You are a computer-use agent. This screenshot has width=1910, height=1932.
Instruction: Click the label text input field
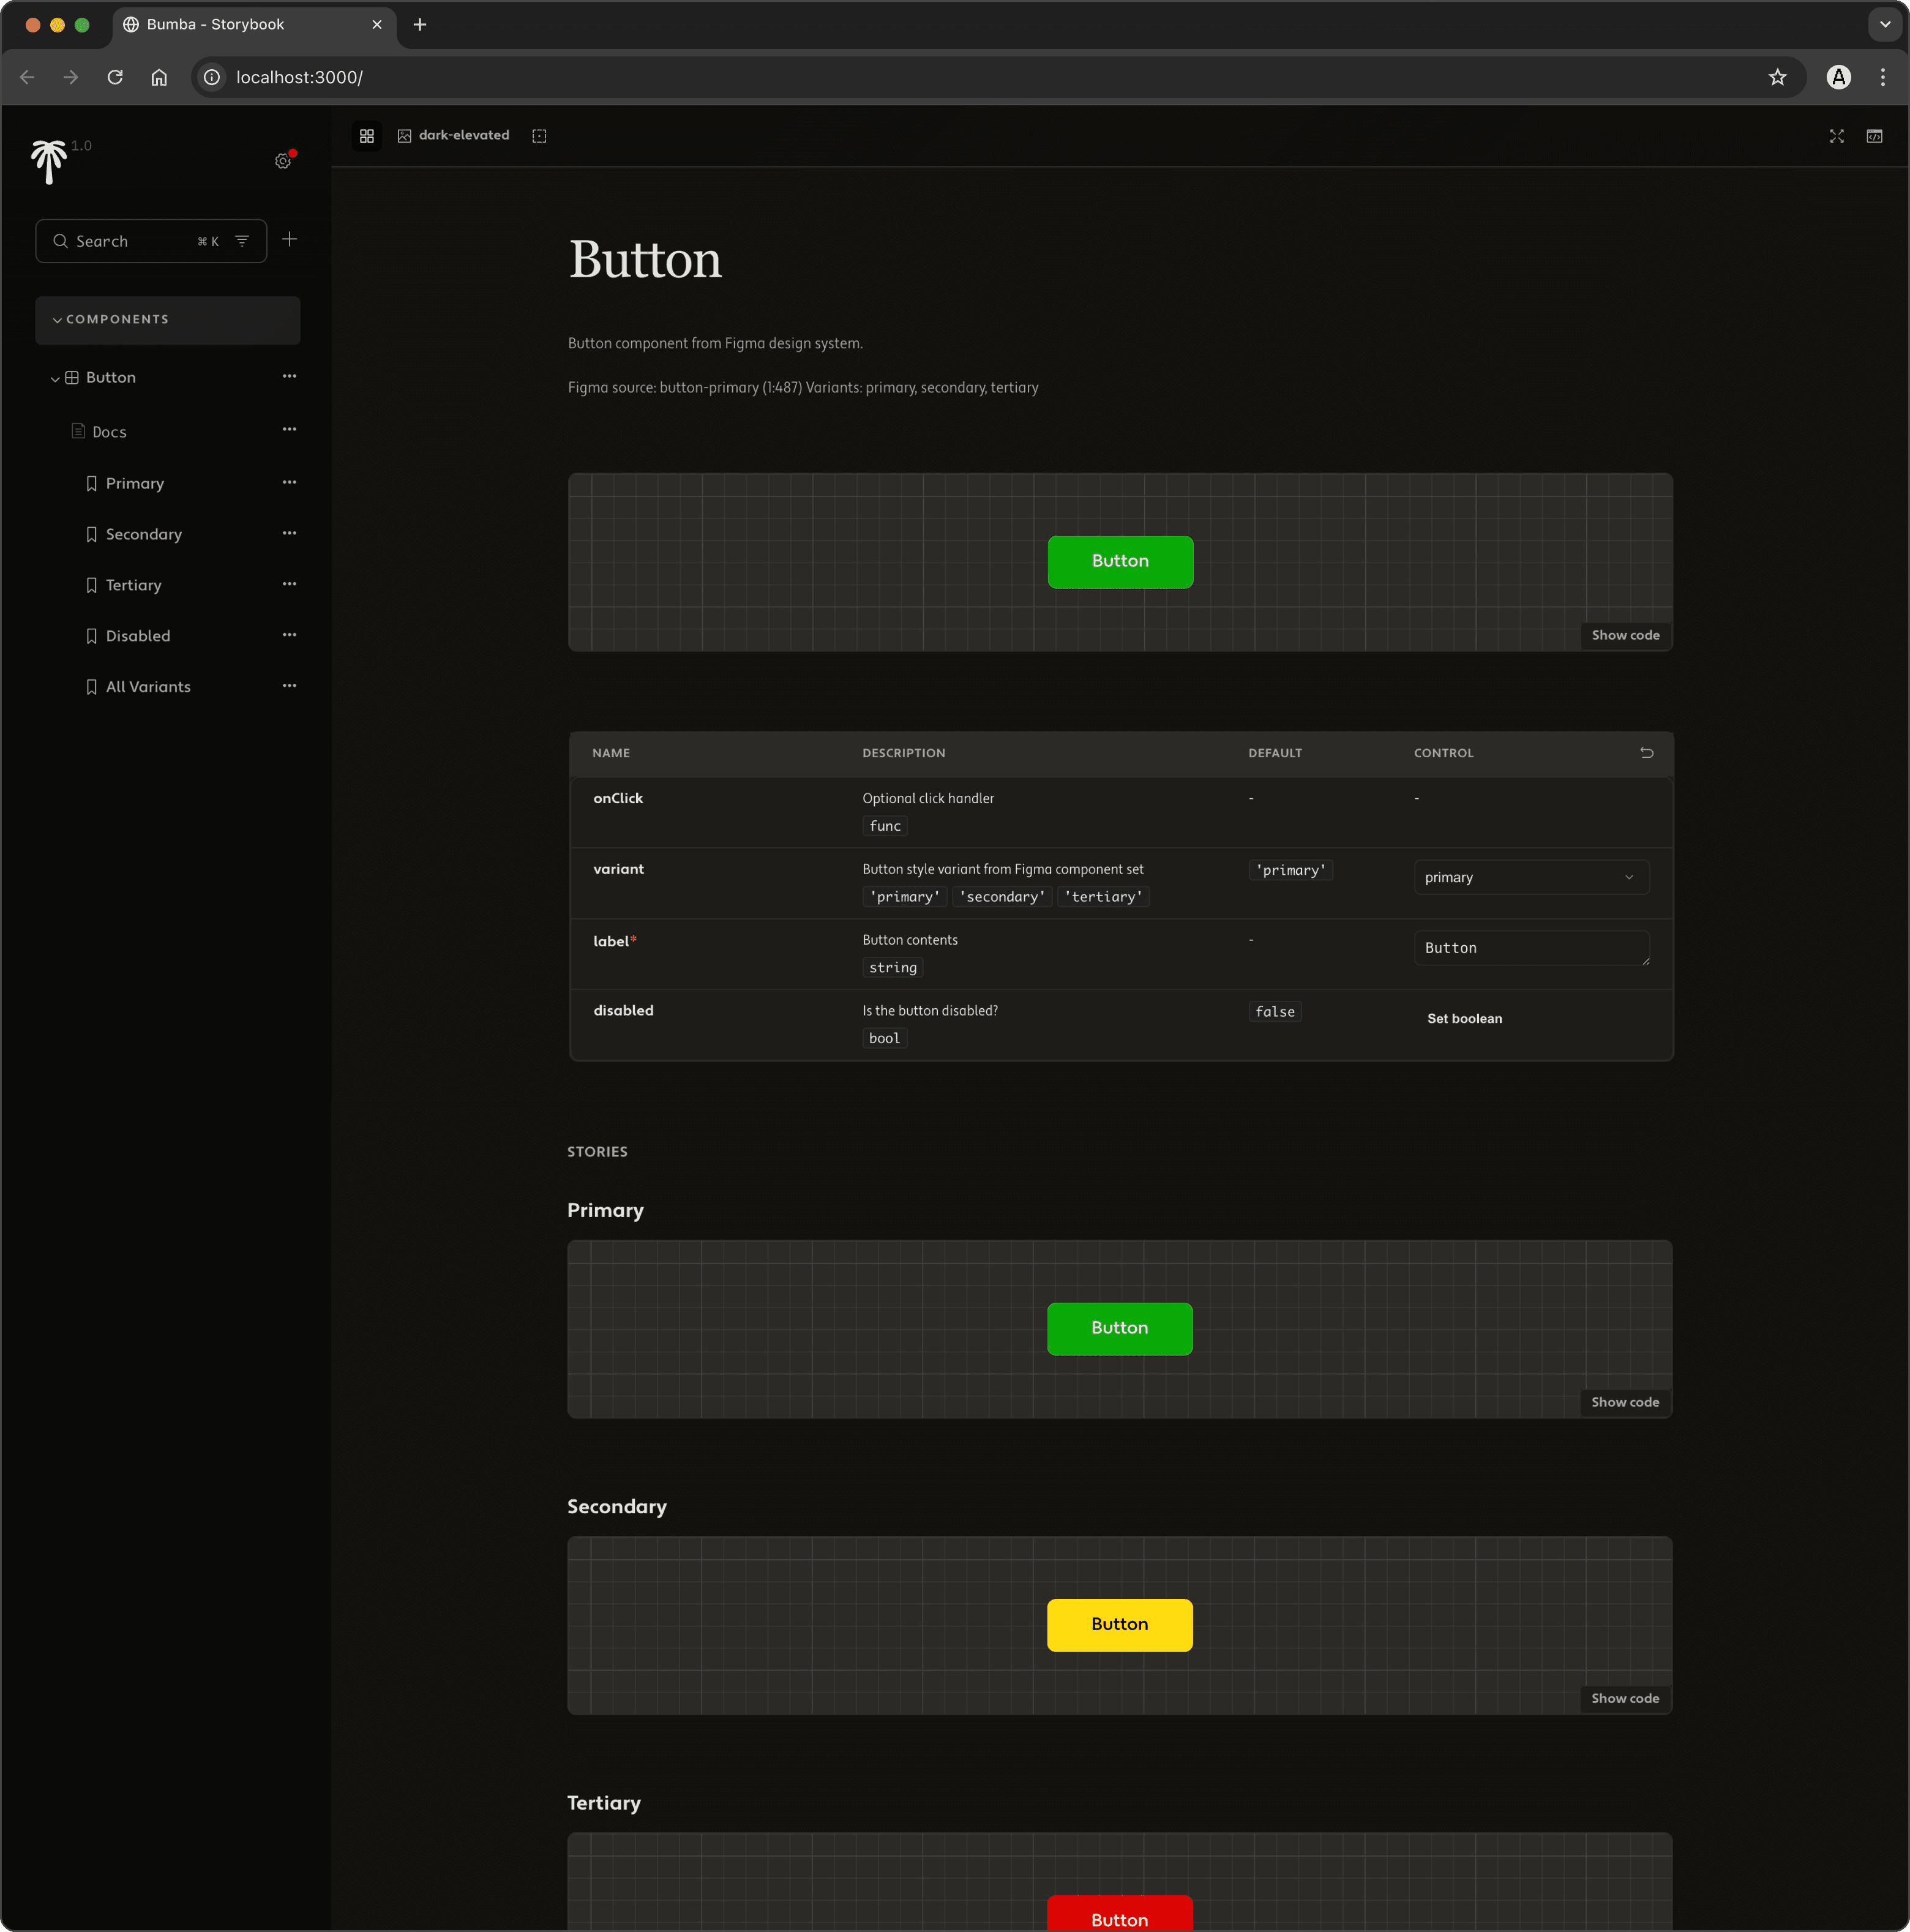pos(1530,948)
